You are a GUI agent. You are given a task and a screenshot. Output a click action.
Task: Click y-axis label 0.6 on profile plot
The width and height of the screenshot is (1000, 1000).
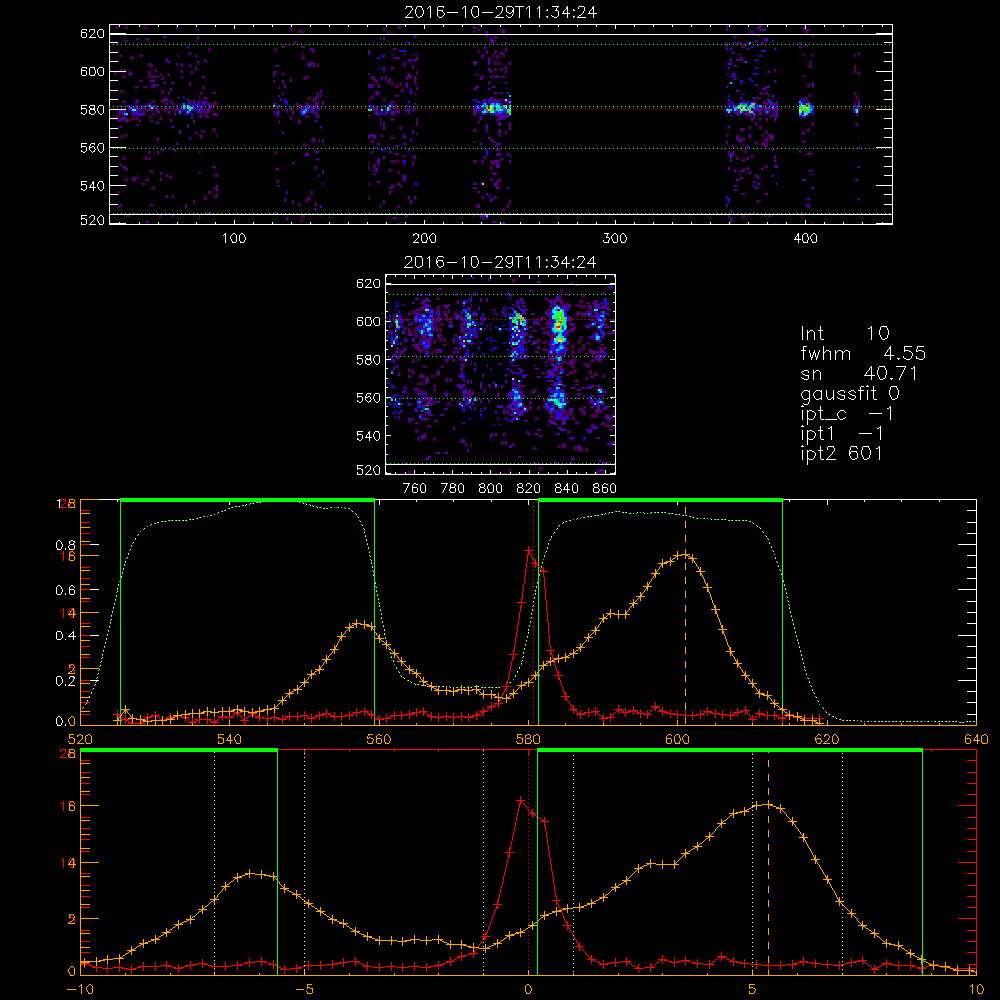pos(66,590)
